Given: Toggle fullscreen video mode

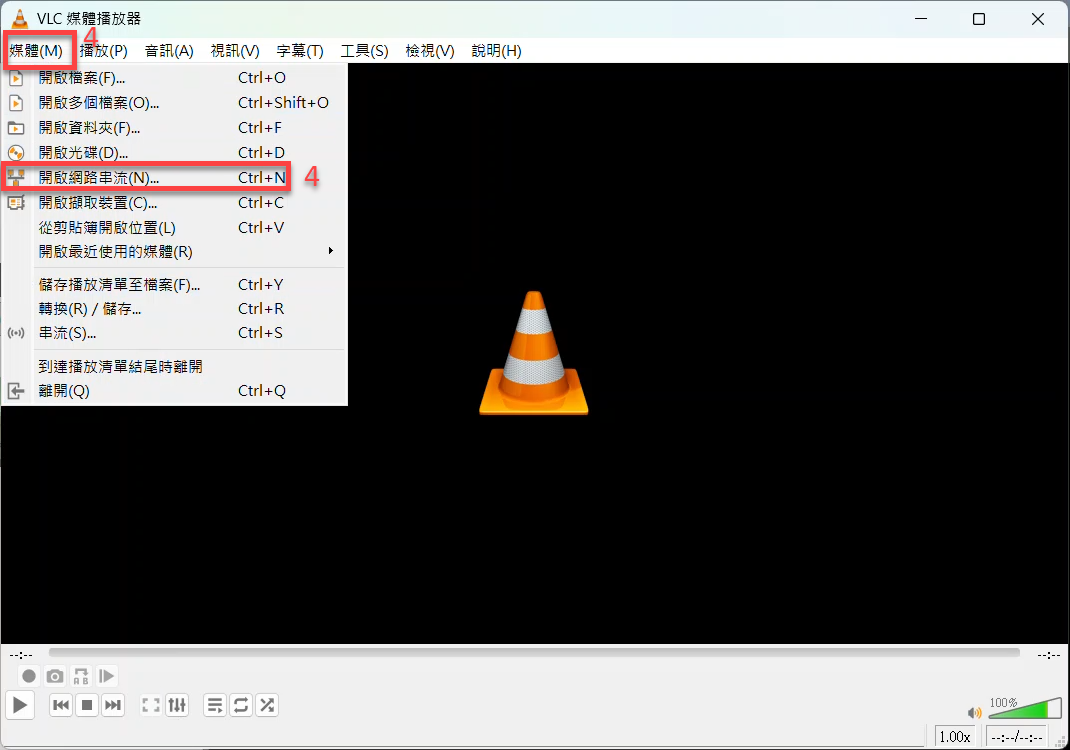Looking at the screenshot, I should pos(150,705).
